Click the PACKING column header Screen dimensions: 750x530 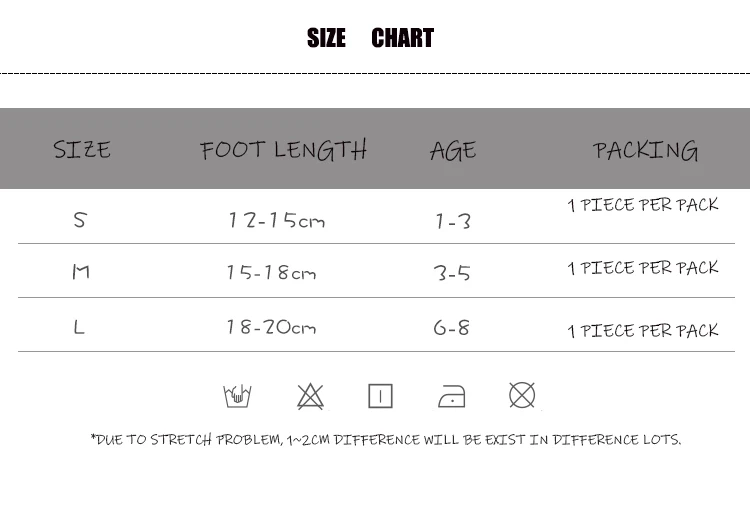pyautogui.click(x=645, y=150)
